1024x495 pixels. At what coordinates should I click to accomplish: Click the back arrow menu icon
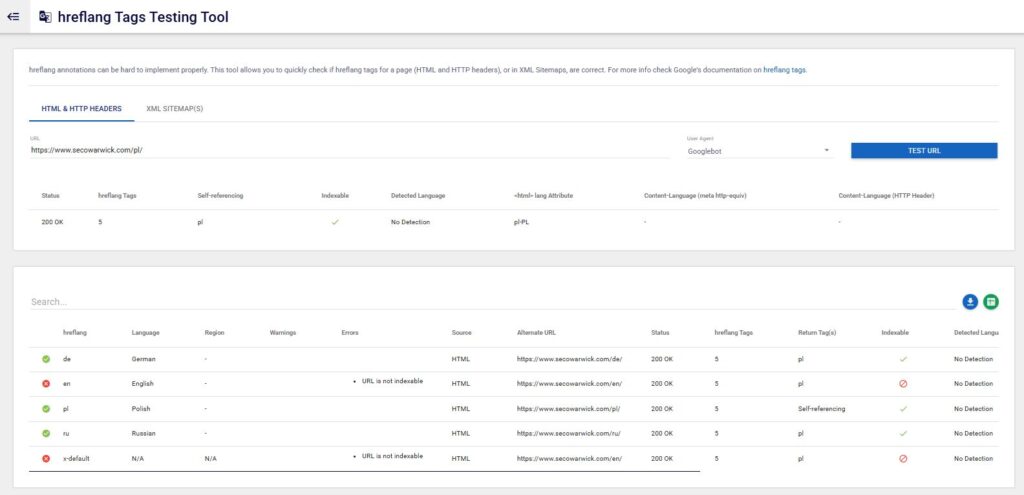pyautogui.click(x=13, y=17)
